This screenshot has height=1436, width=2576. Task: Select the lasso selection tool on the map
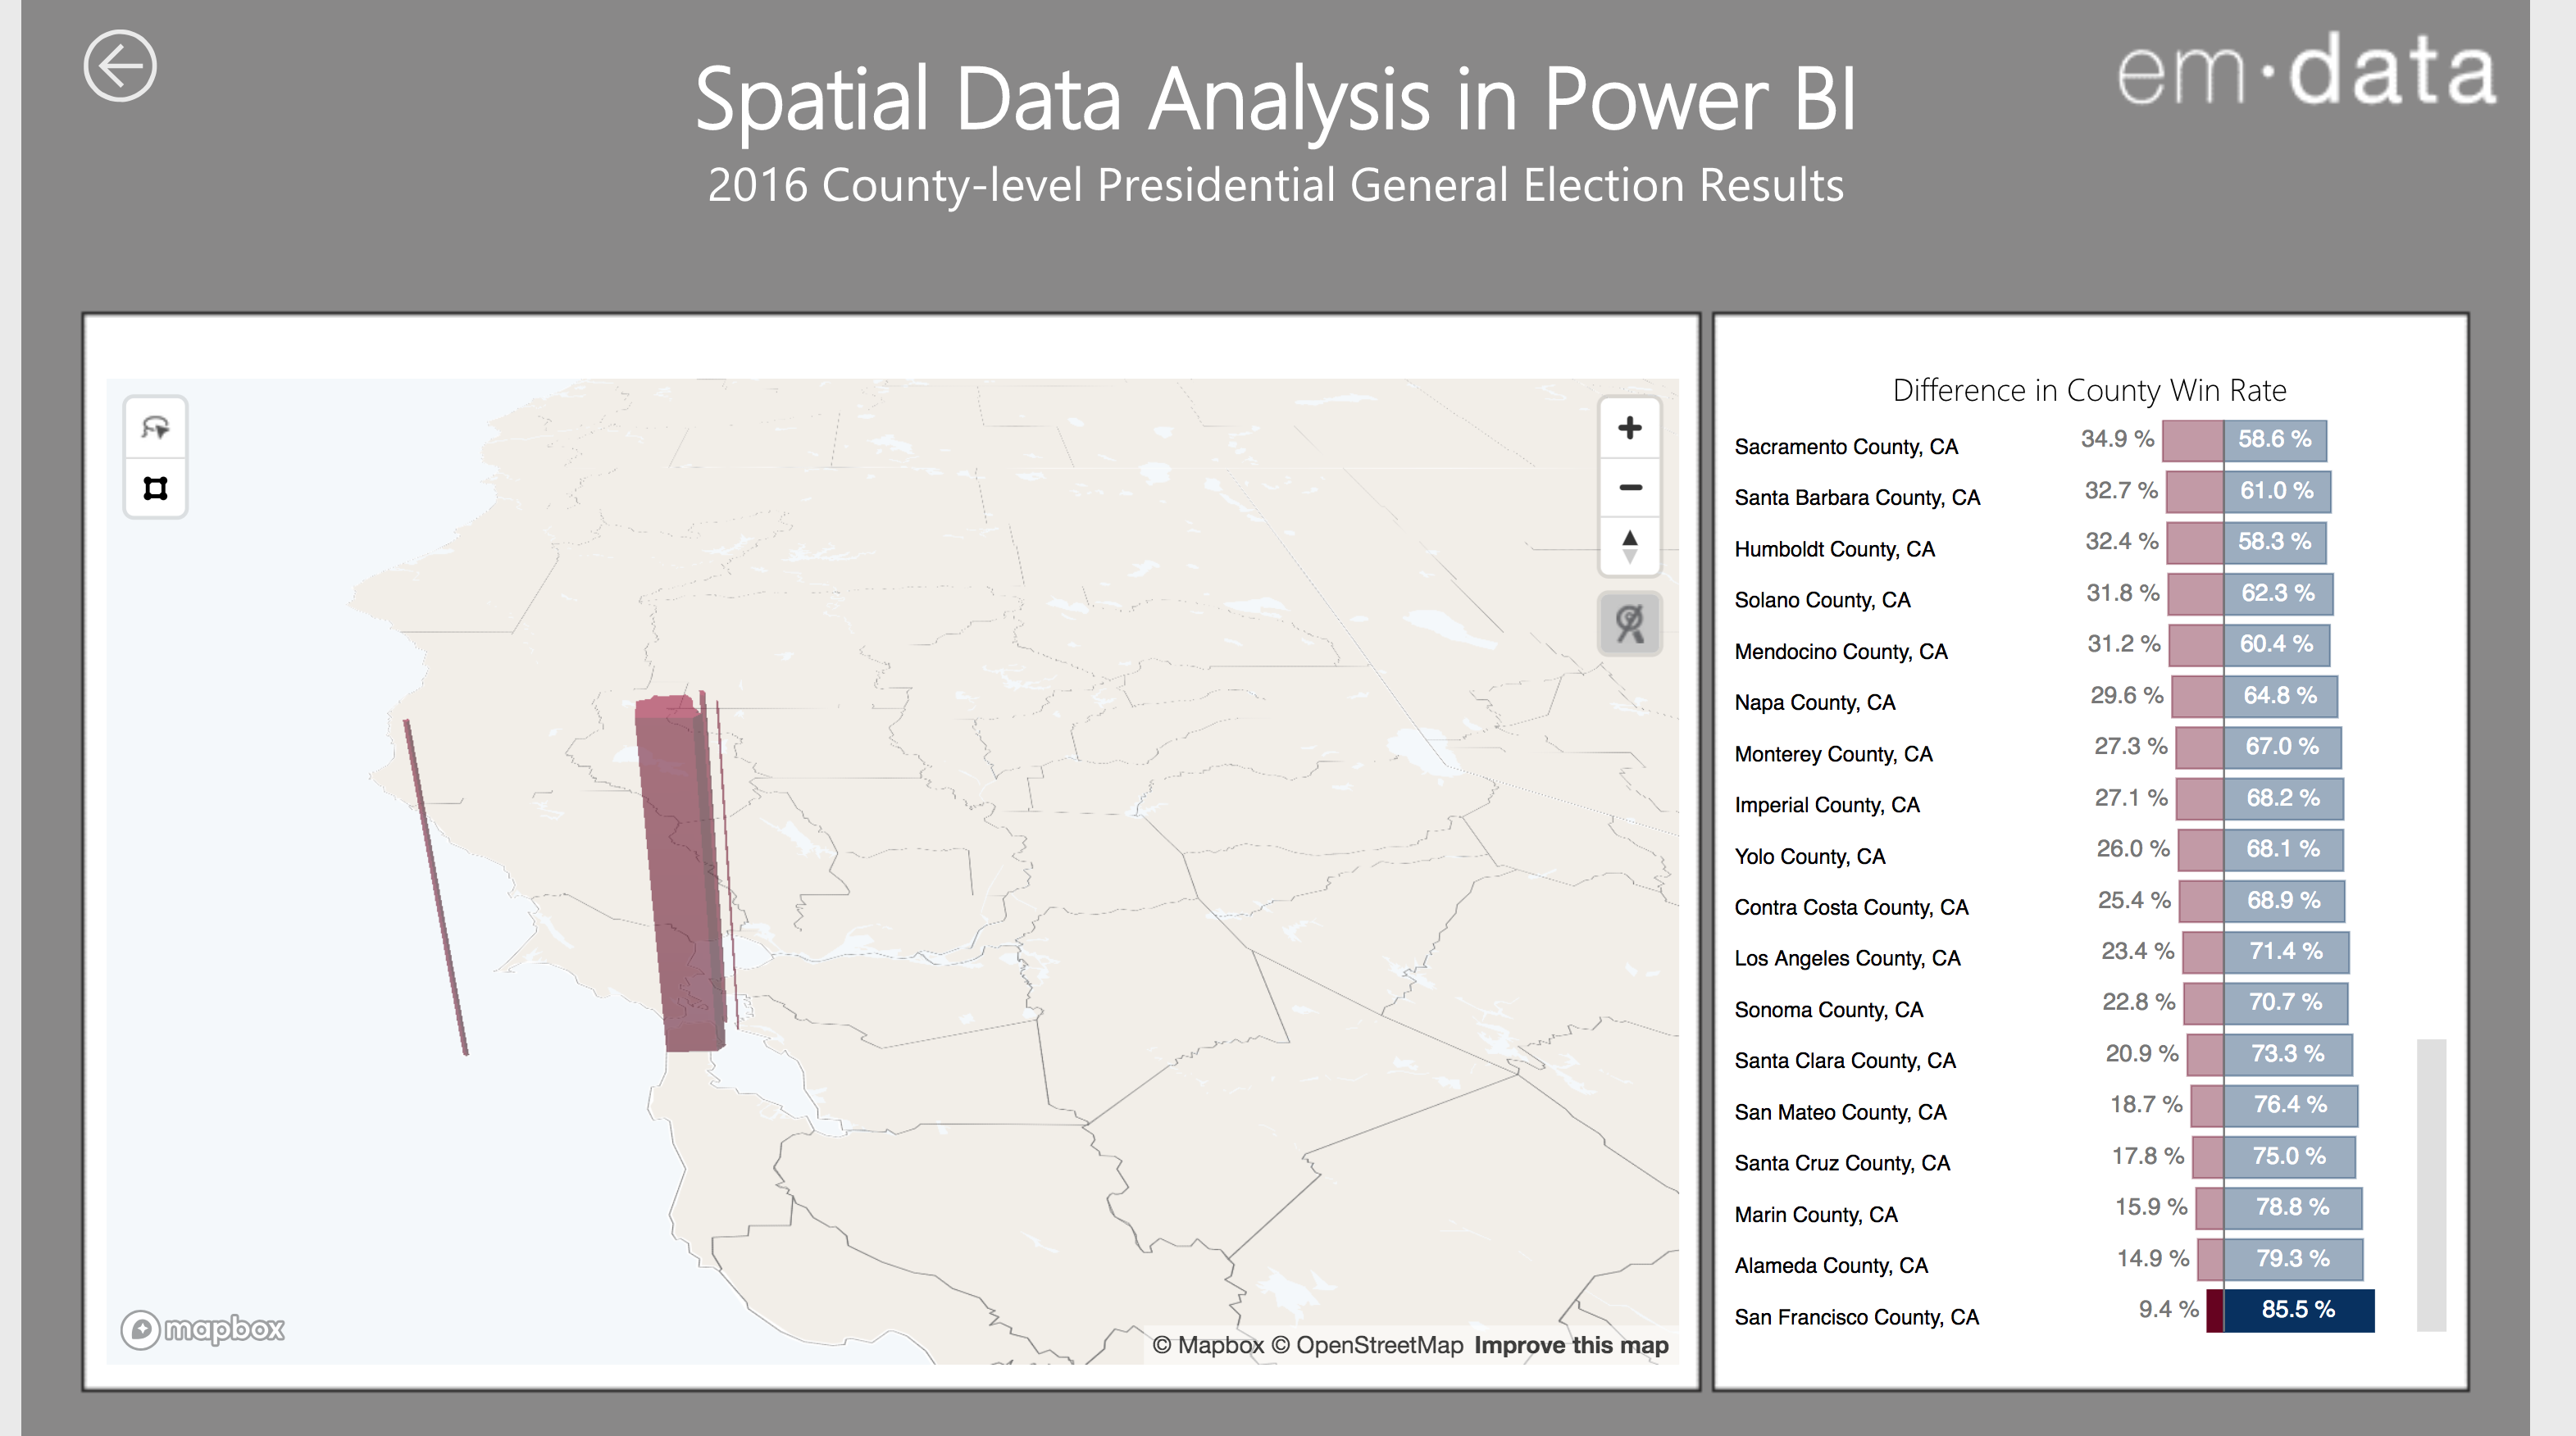(x=155, y=428)
